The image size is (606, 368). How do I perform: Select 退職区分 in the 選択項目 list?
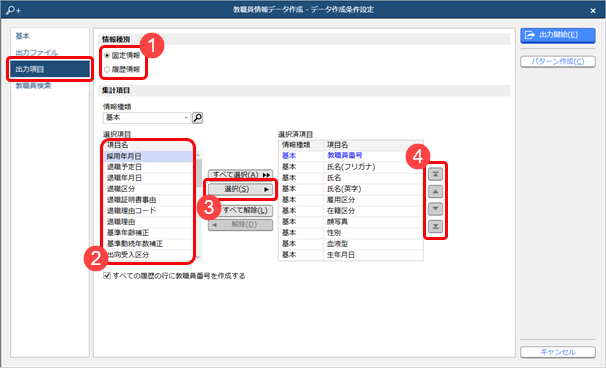coord(149,189)
